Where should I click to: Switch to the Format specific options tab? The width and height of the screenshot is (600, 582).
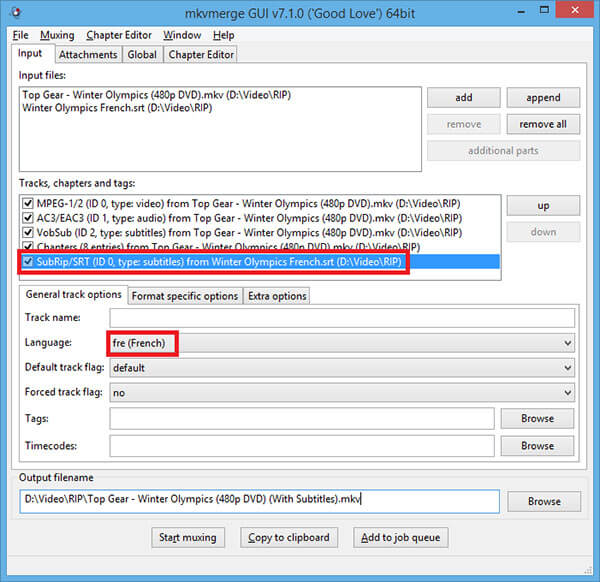pos(185,296)
